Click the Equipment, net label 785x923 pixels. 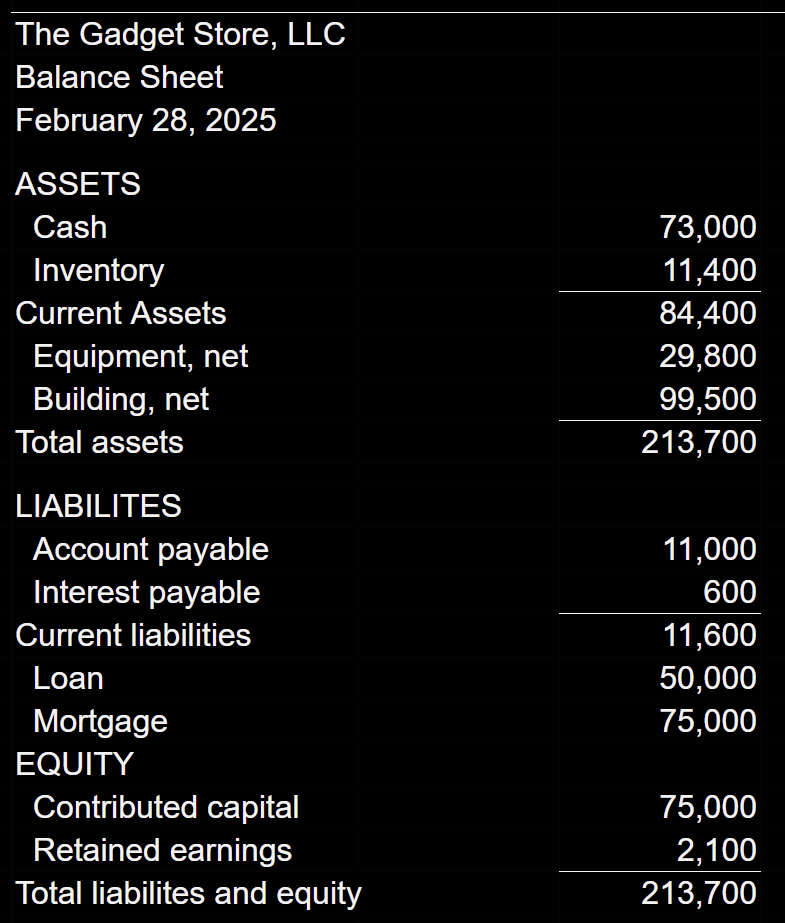click(x=141, y=357)
